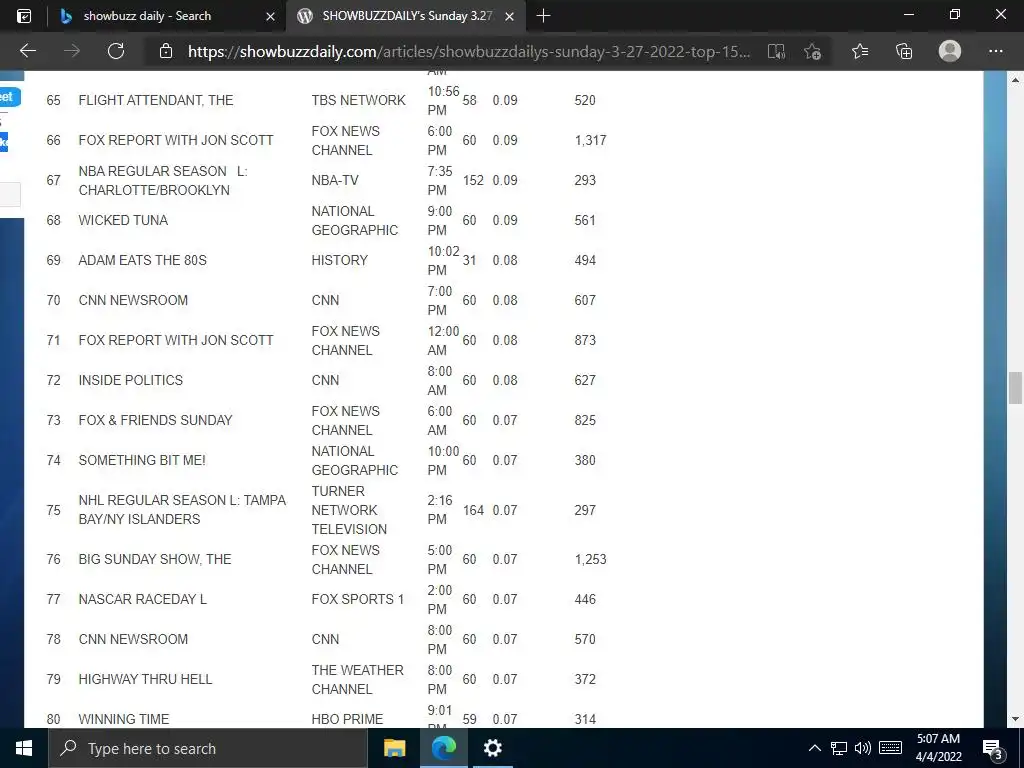Screen dimensions: 1024x768
Task: Click rank number 70
Action: click(x=54, y=300)
